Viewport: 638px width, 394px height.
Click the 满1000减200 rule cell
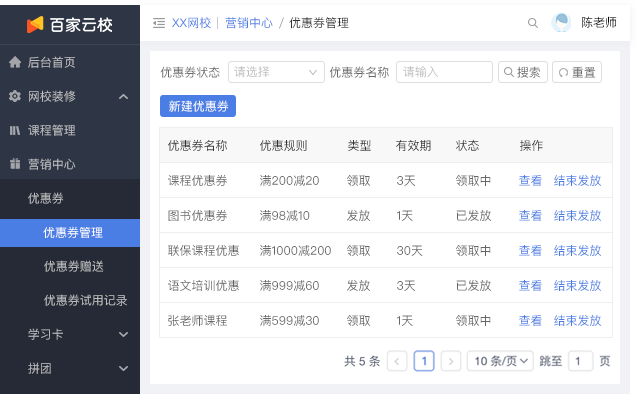click(295, 250)
